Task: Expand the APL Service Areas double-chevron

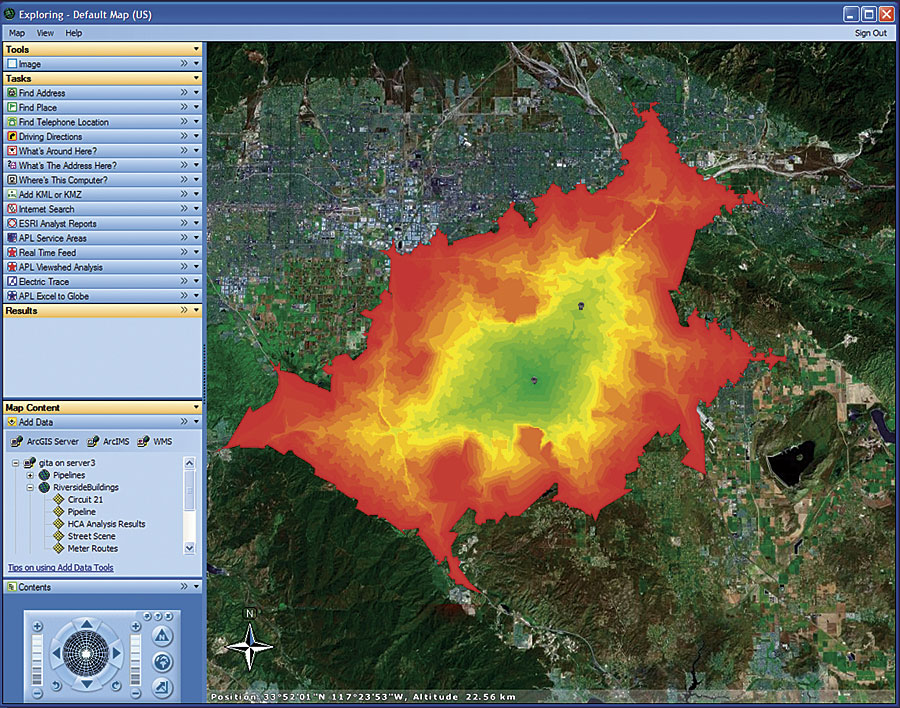Action: click(x=184, y=237)
